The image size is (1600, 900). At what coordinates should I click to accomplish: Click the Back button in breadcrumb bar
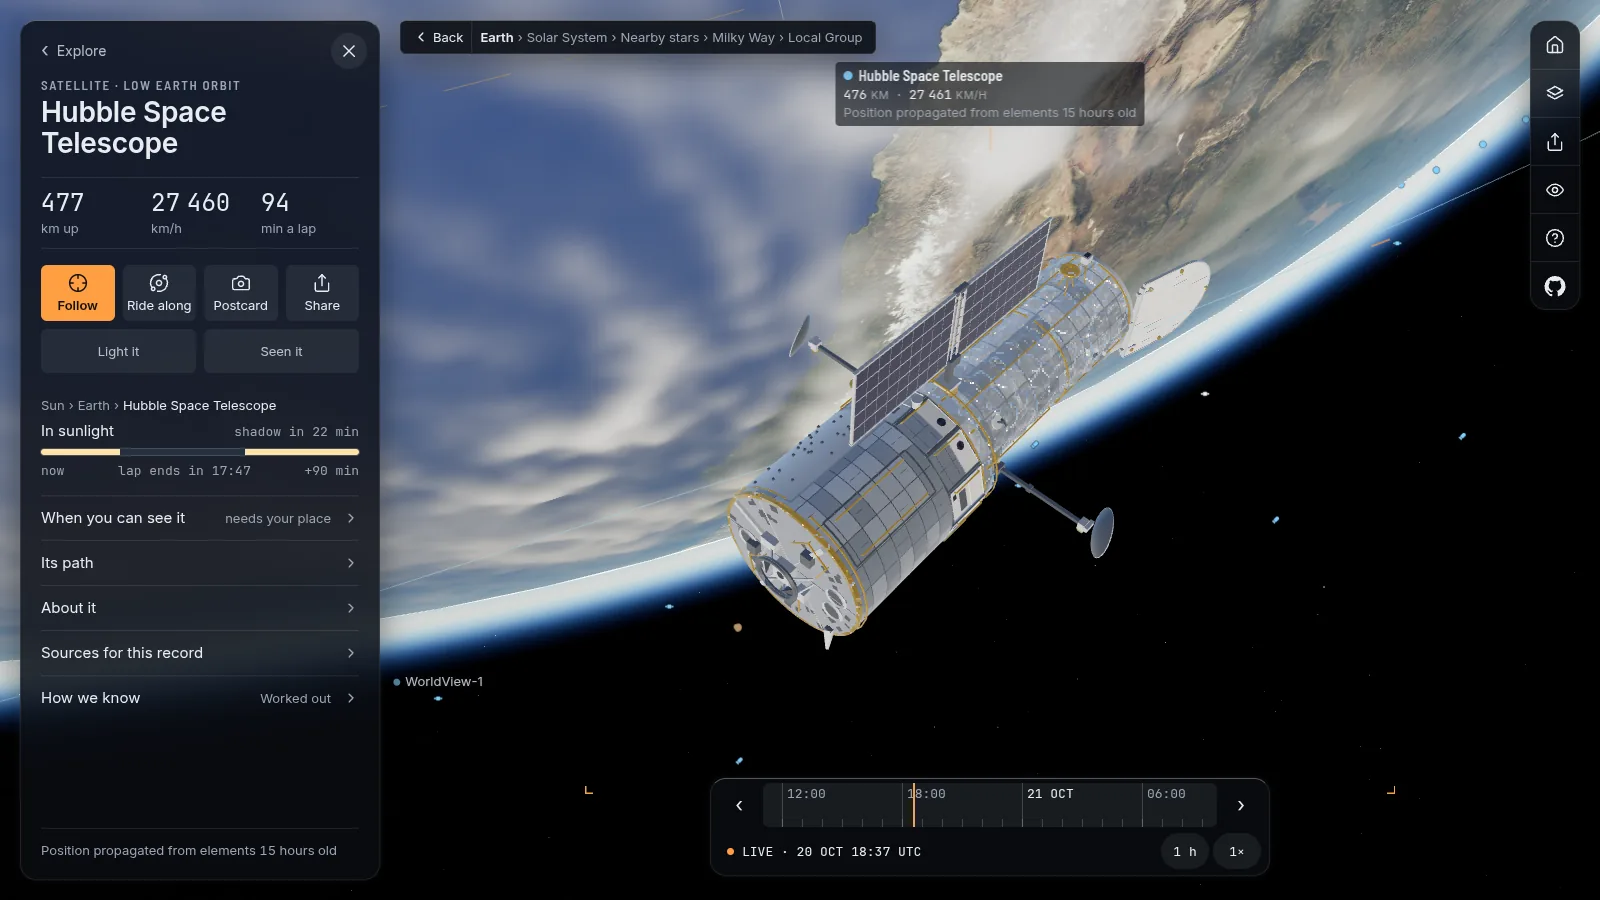[439, 38]
